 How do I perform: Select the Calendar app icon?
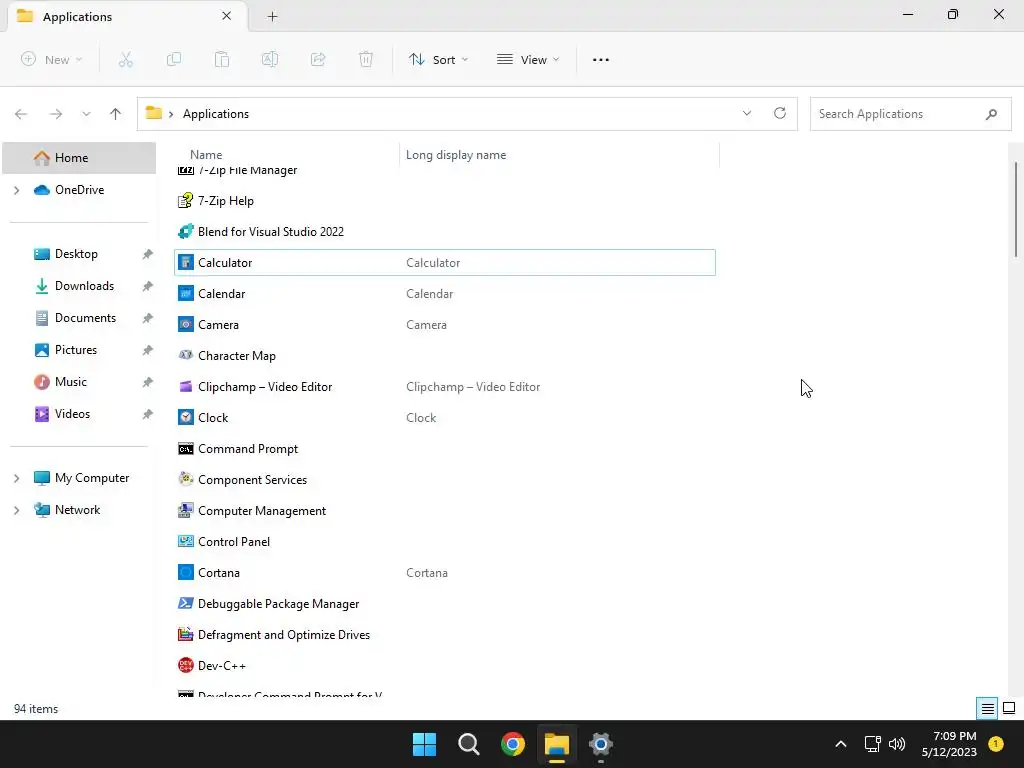click(x=185, y=293)
